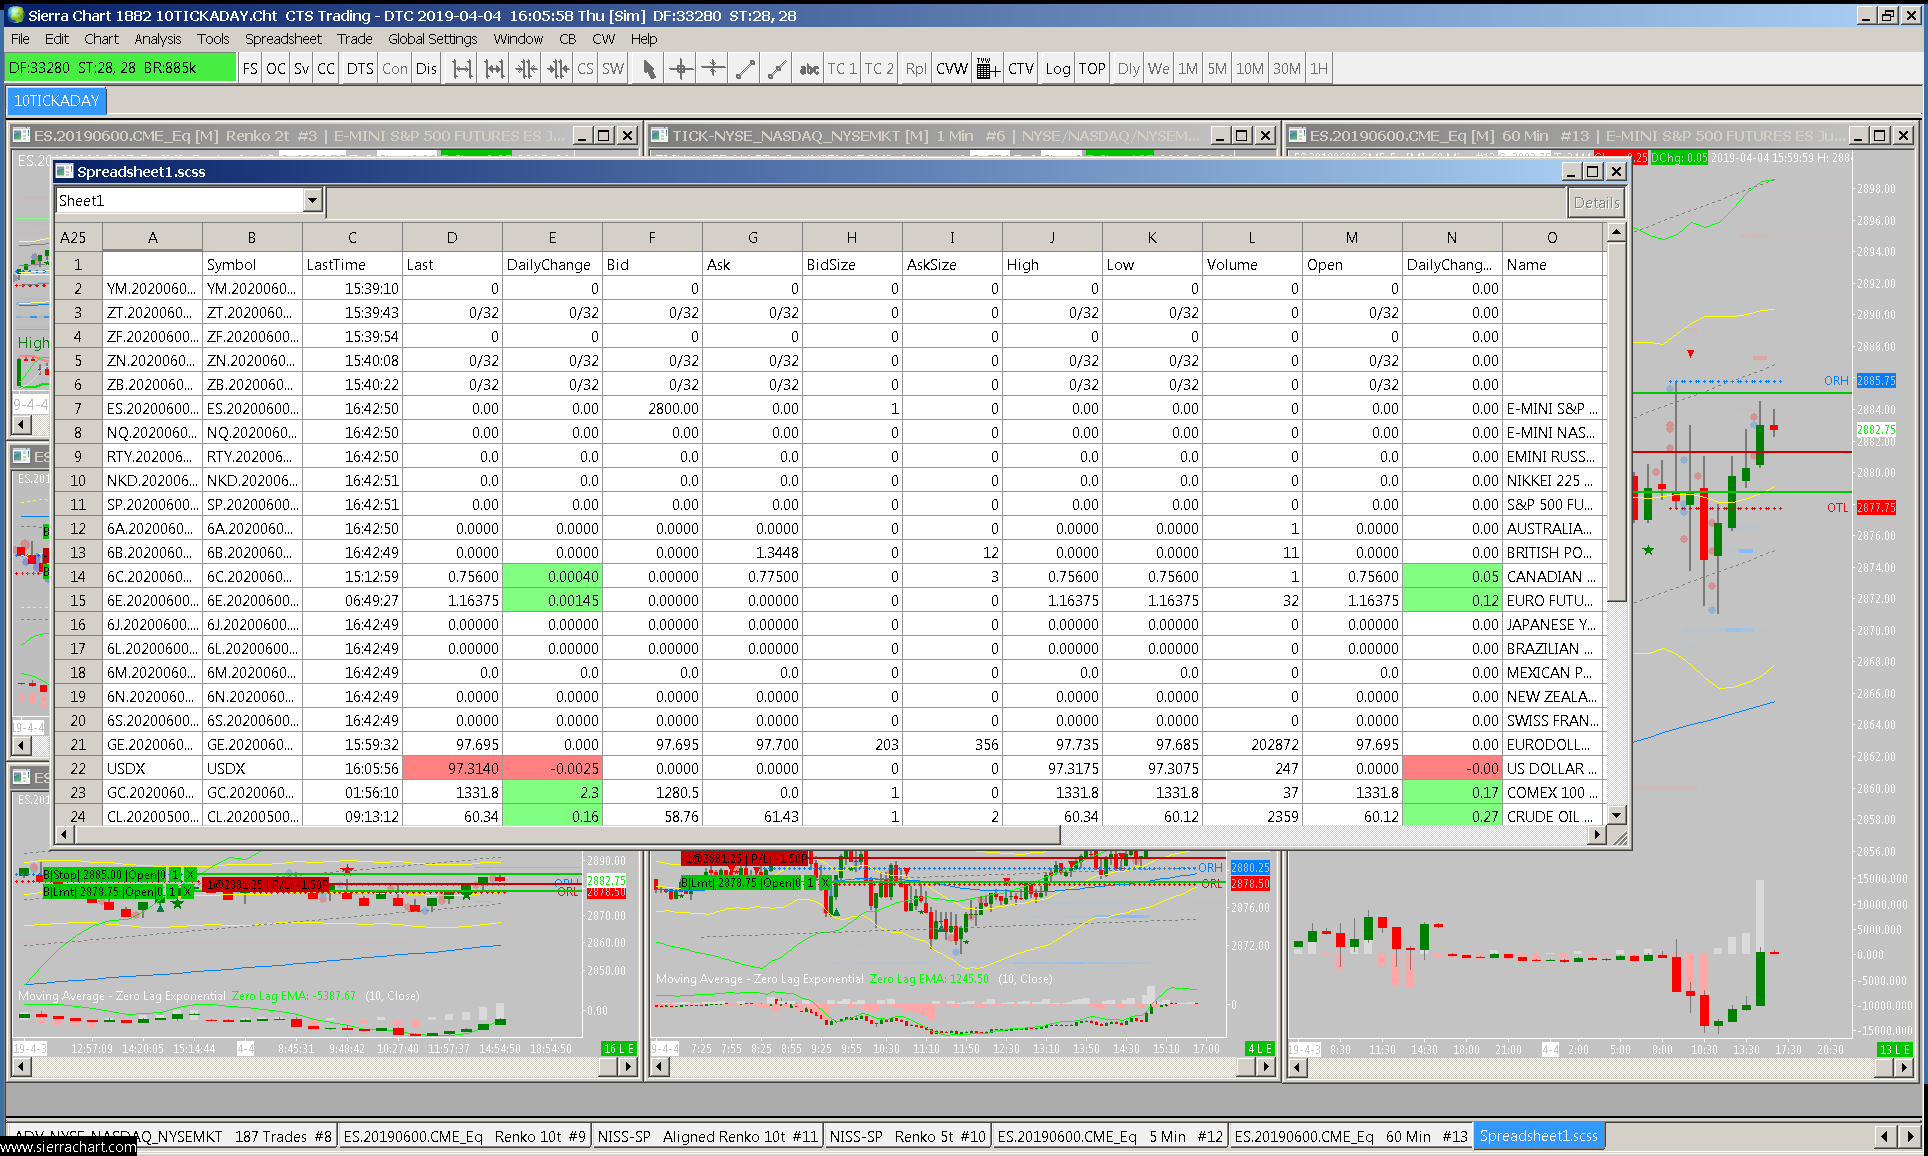
Task: Activate the chart values crosshair tool
Action: (x=681, y=69)
